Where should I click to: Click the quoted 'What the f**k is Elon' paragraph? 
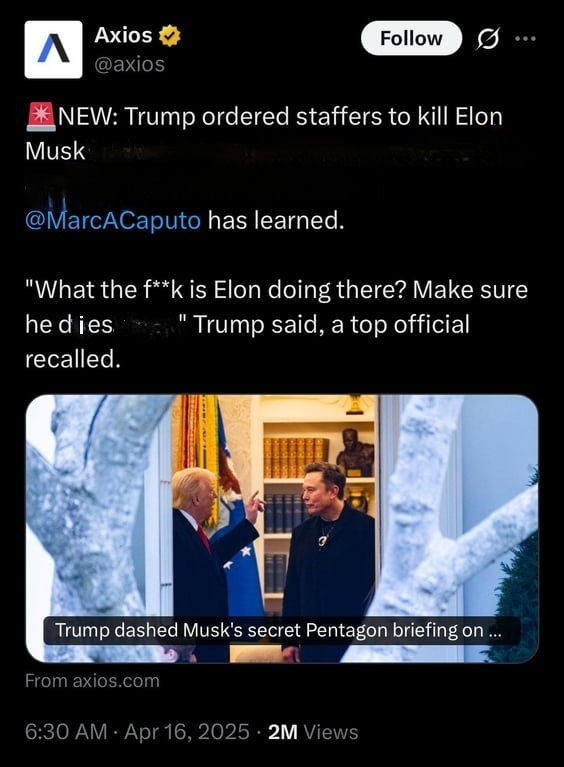[x=276, y=324]
